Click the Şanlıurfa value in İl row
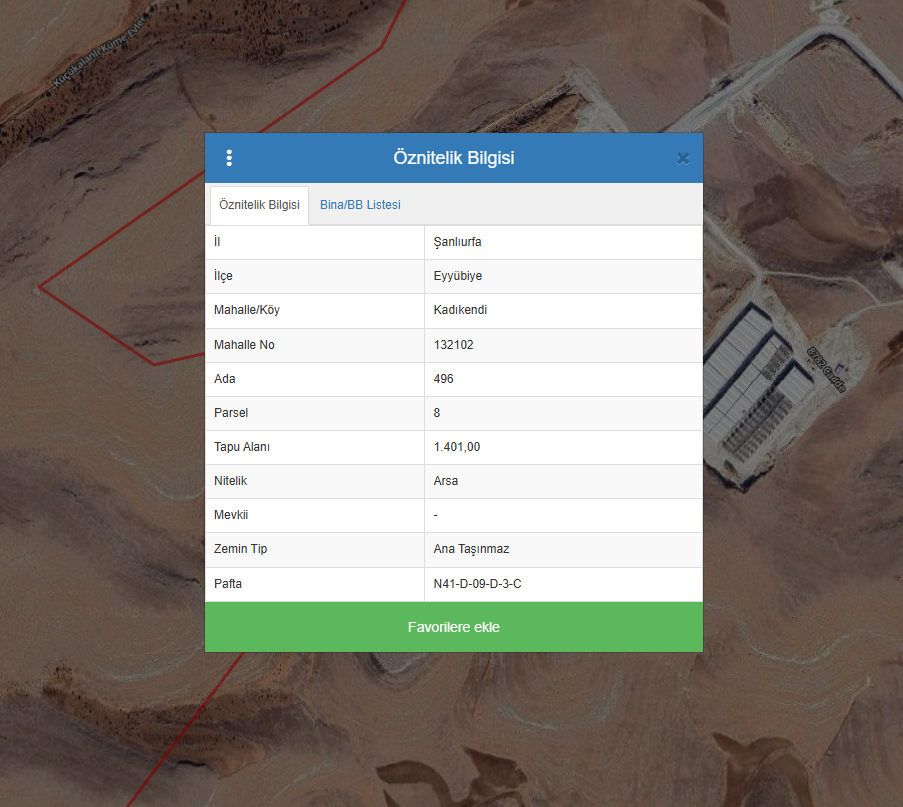Screen dimensions: 903x807 click(x=458, y=242)
